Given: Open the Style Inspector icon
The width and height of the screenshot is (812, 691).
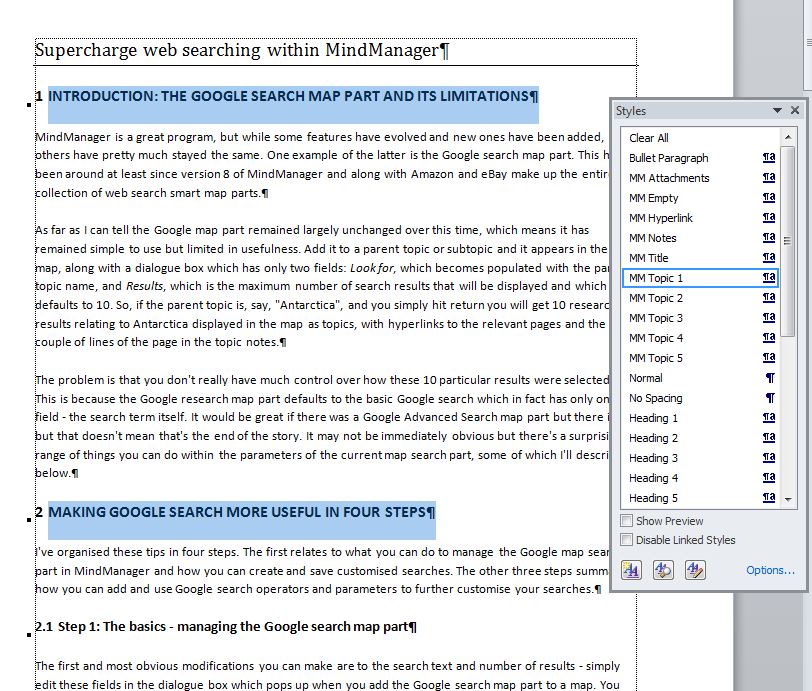Looking at the screenshot, I should [x=663, y=570].
